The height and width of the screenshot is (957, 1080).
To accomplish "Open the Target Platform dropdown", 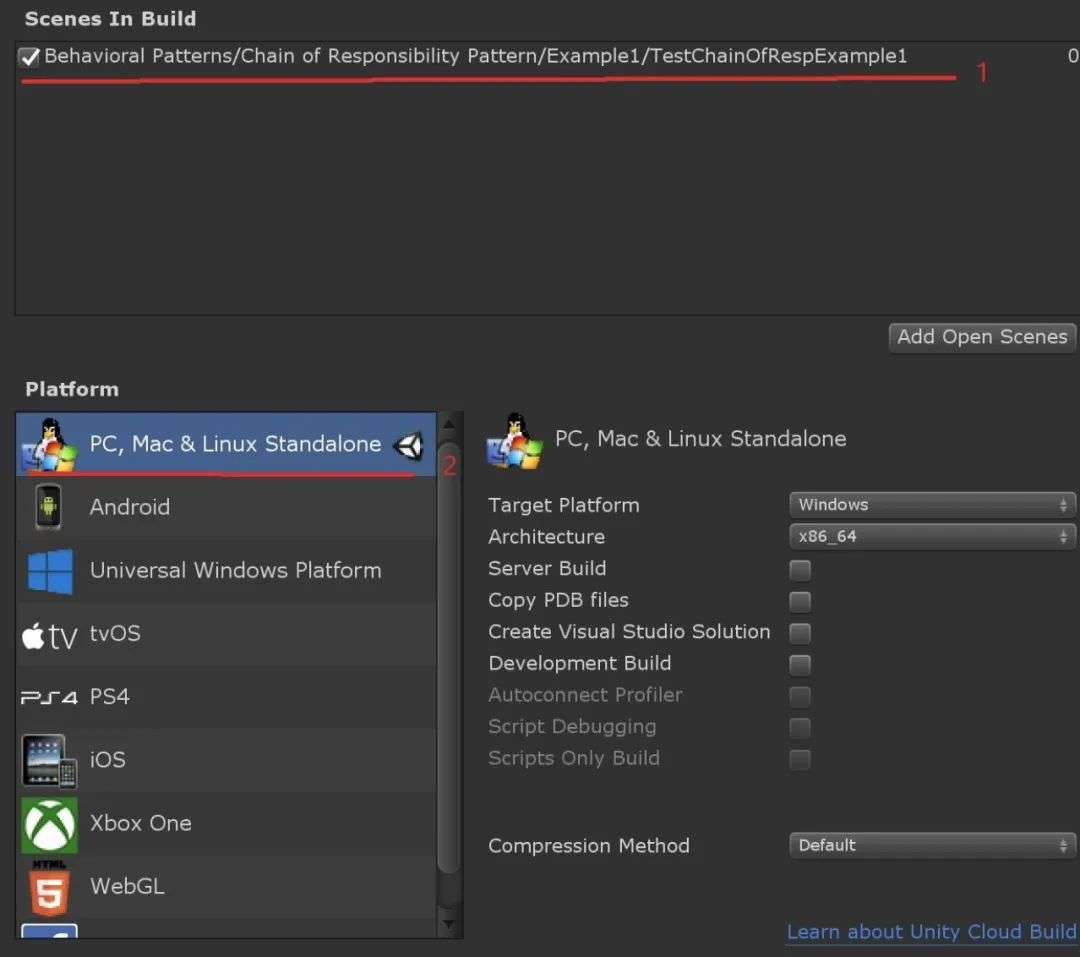I will pyautogui.click(x=932, y=505).
